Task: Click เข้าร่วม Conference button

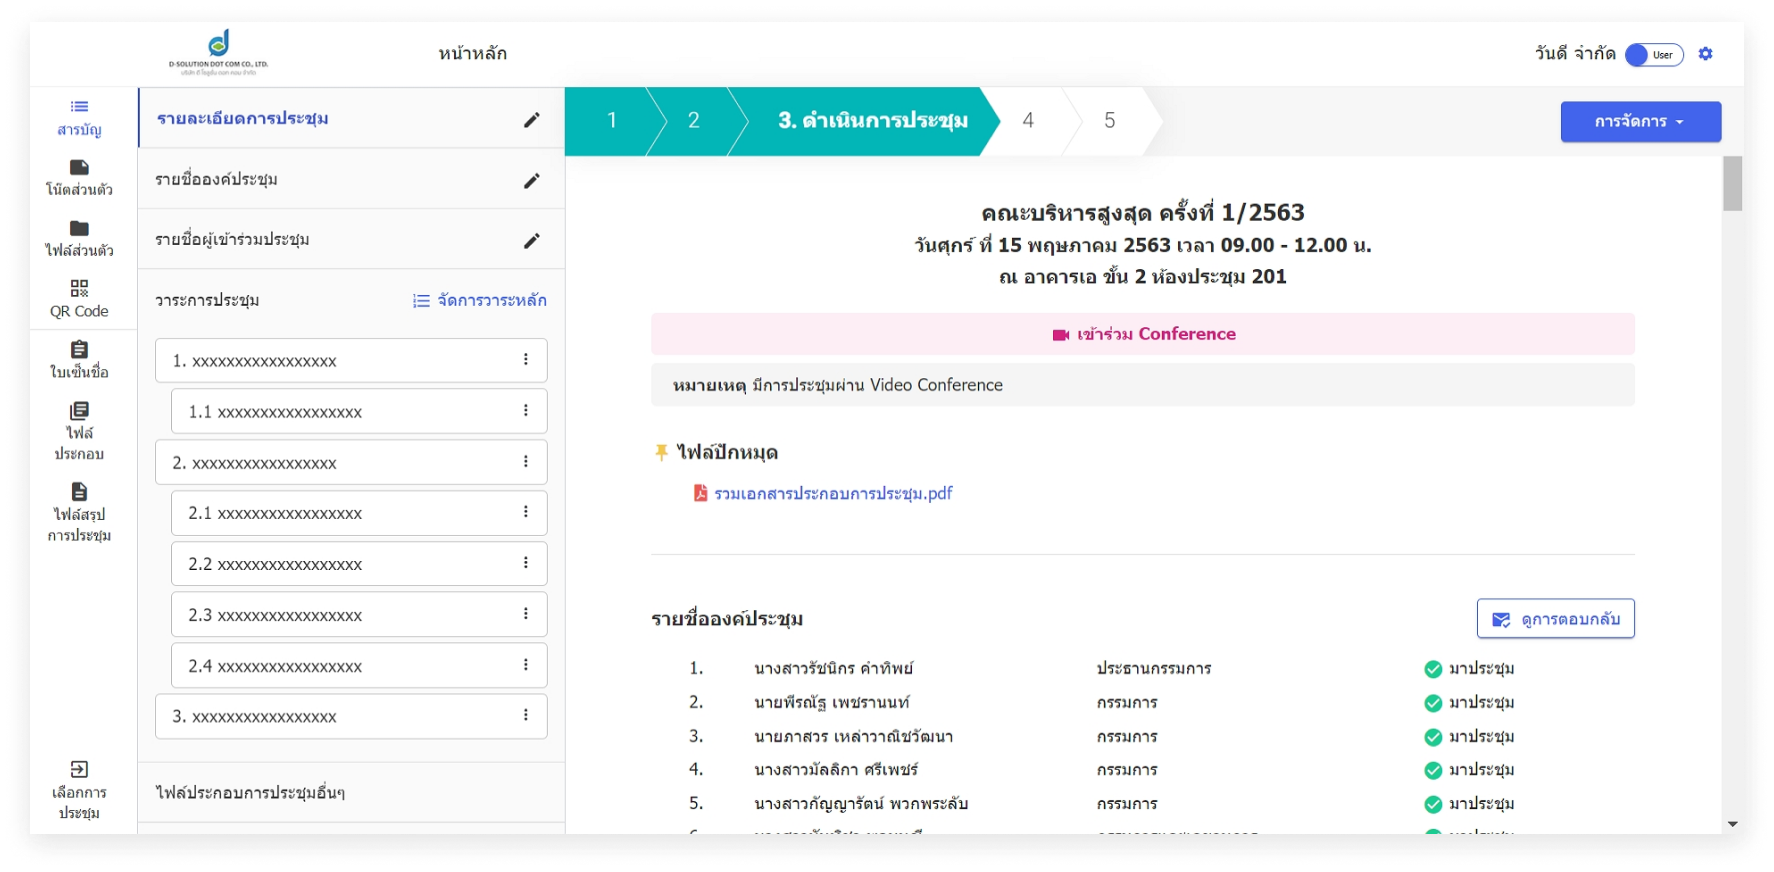Action: [x=1143, y=334]
